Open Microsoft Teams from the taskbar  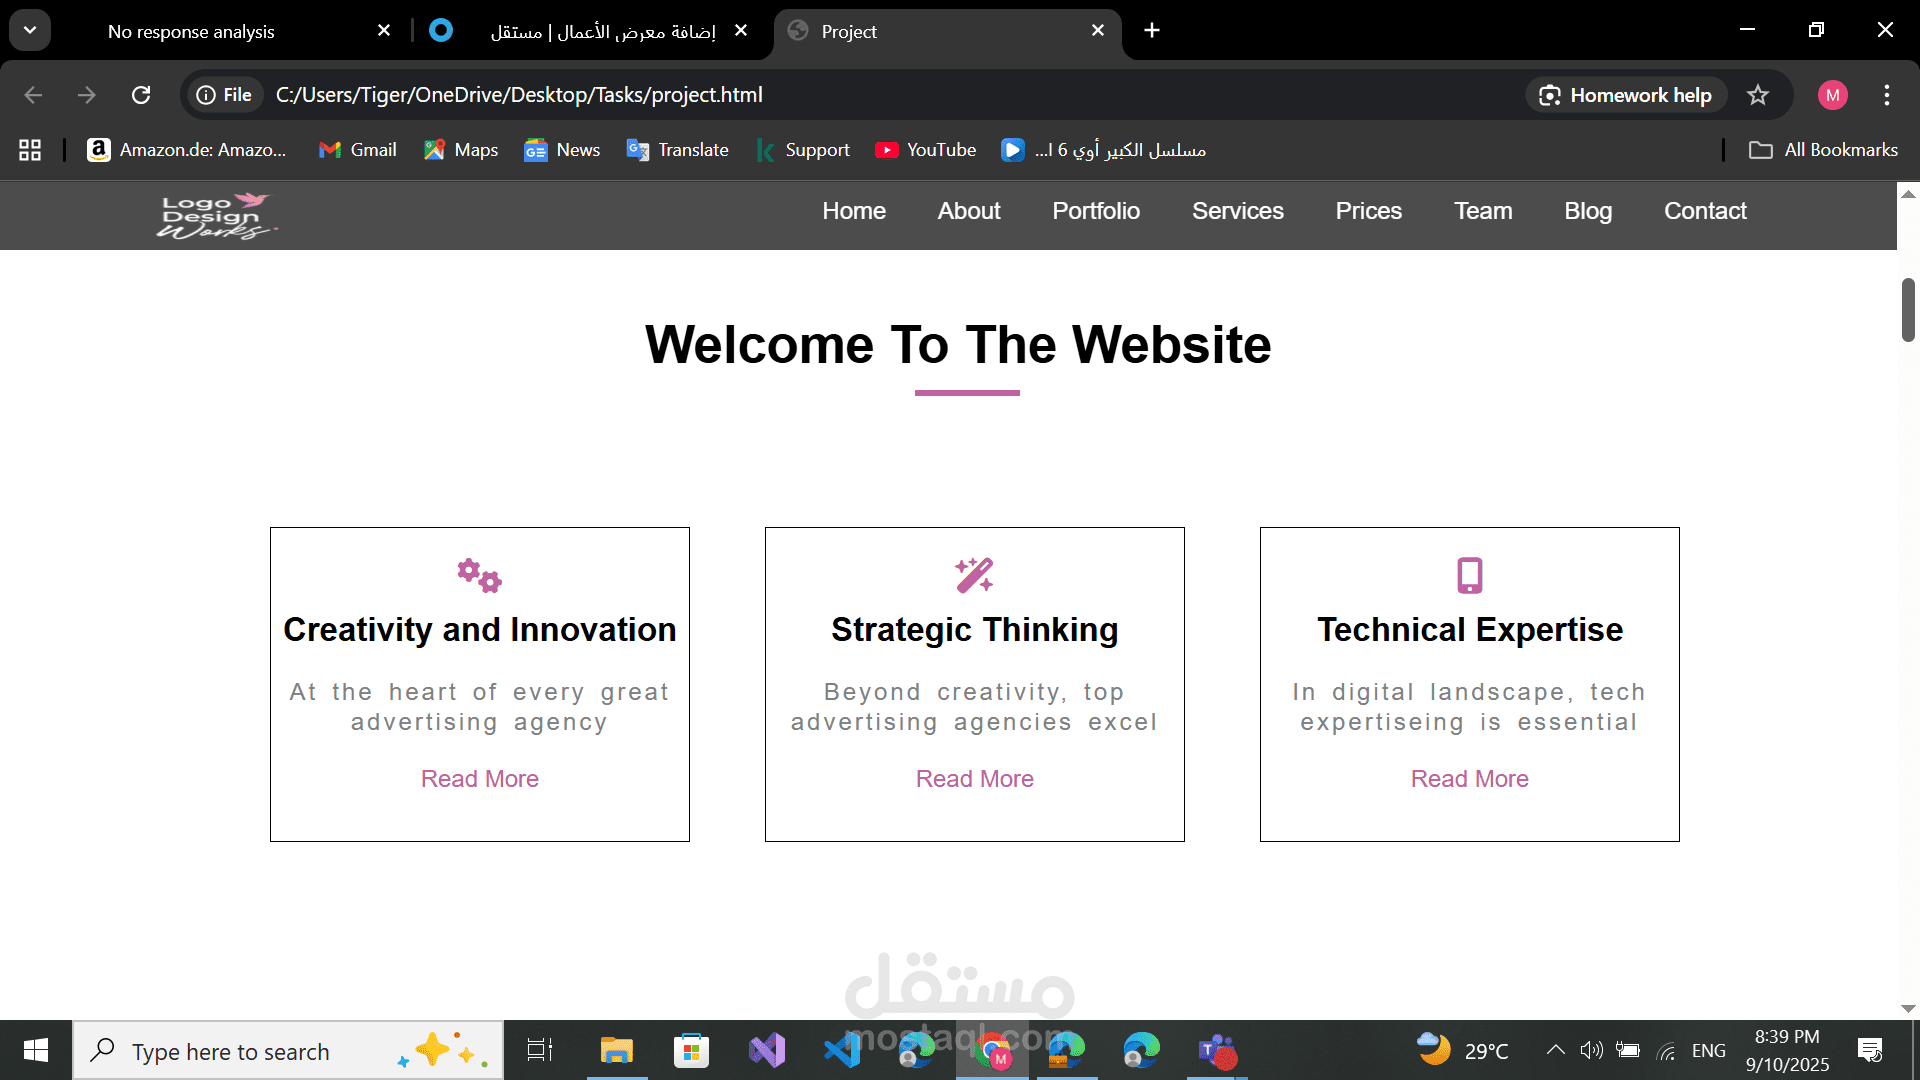pyautogui.click(x=1217, y=1050)
